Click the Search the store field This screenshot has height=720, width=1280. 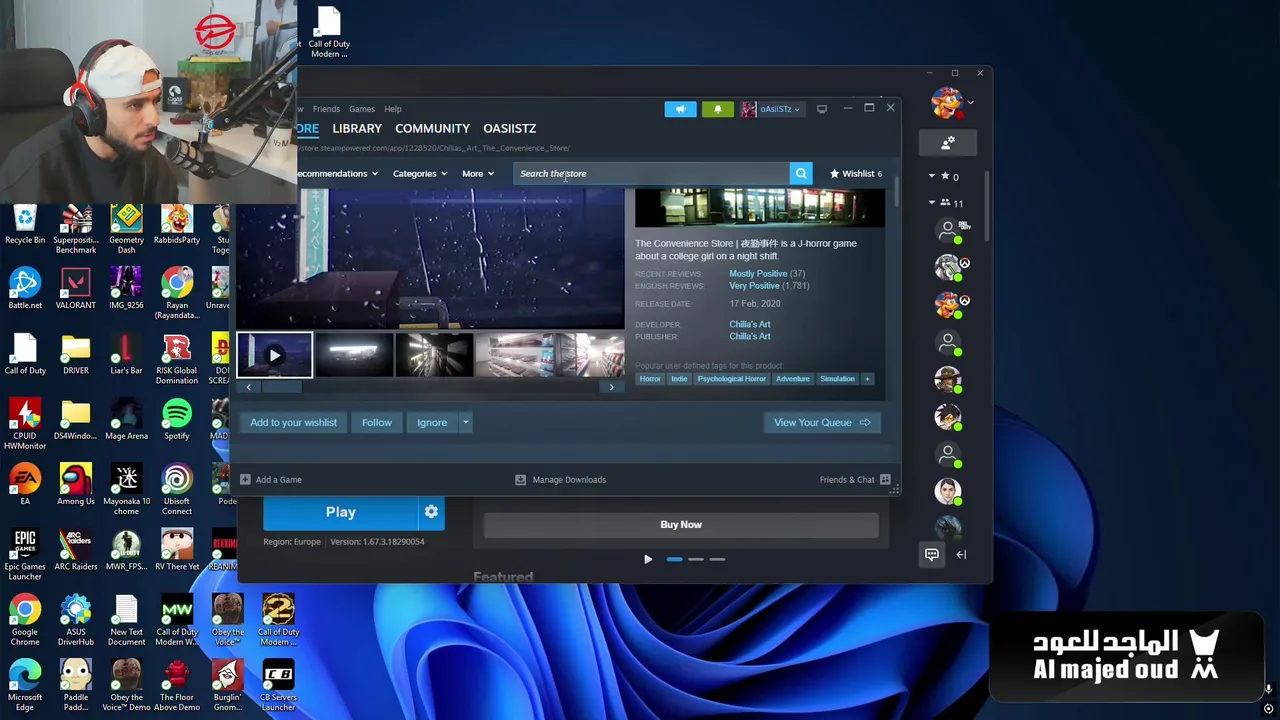click(652, 174)
